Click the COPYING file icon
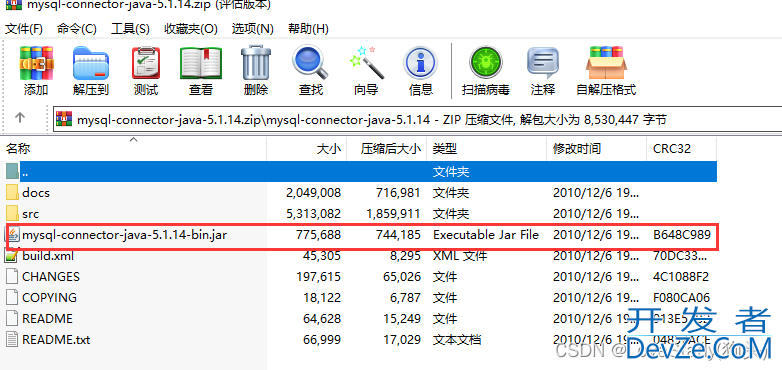Viewport: 782px width, 370px height. [12, 298]
